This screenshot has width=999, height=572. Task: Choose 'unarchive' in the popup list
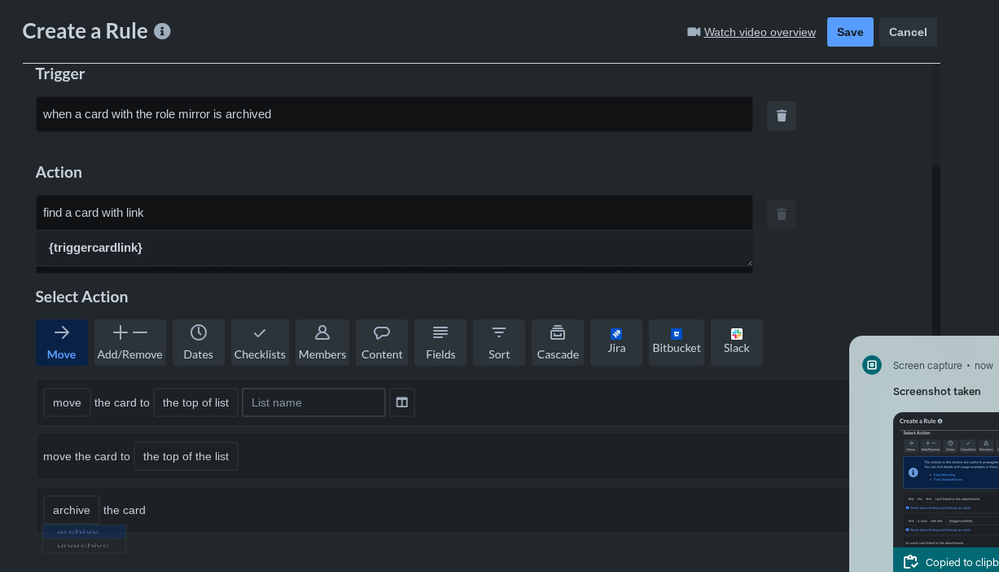pyautogui.click(x=84, y=545)
